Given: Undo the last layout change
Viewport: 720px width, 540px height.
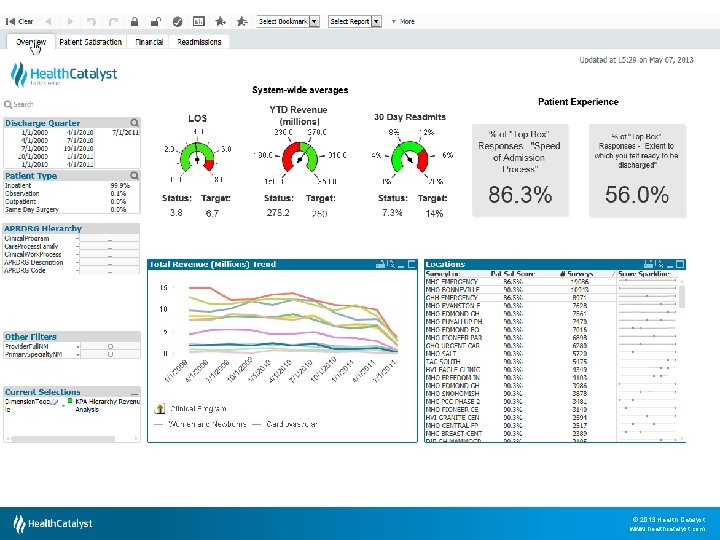Looking at the screenshot, I should pos(91,22).
